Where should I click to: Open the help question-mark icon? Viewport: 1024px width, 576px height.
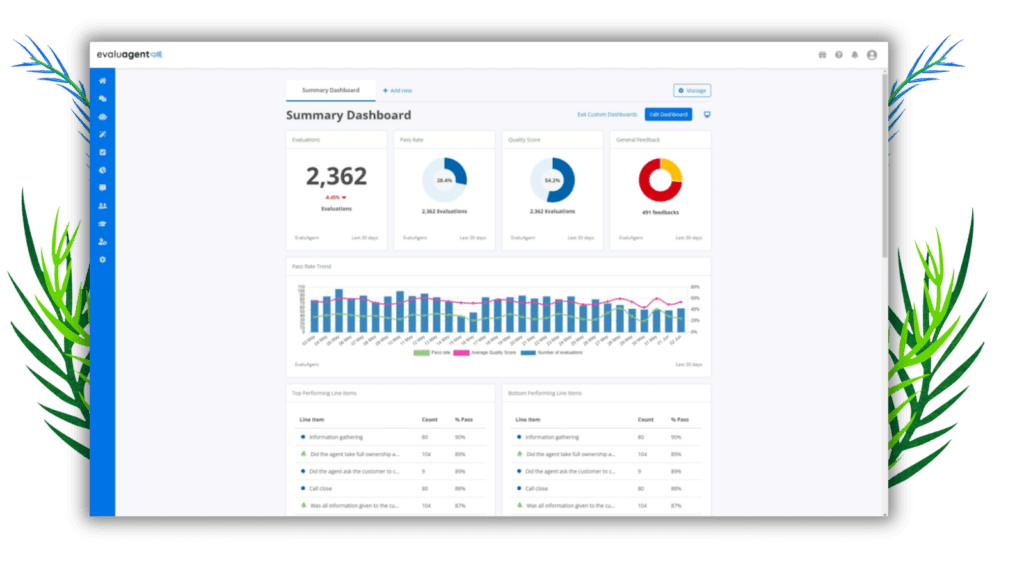pos(839,55)
